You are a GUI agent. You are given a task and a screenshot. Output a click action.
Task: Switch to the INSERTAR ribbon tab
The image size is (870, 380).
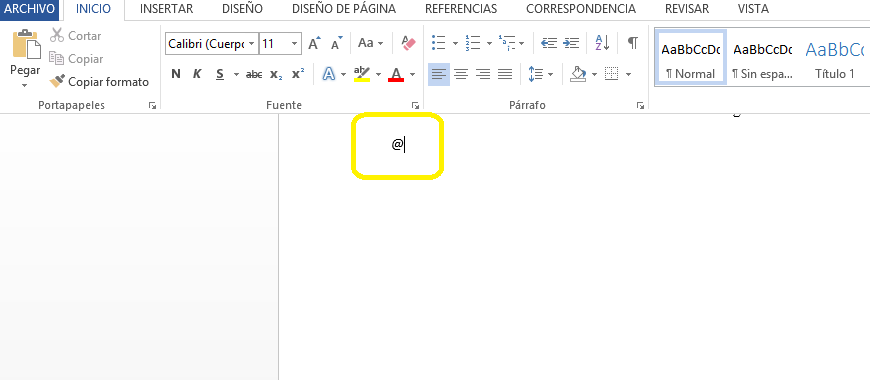coord(166,9)
